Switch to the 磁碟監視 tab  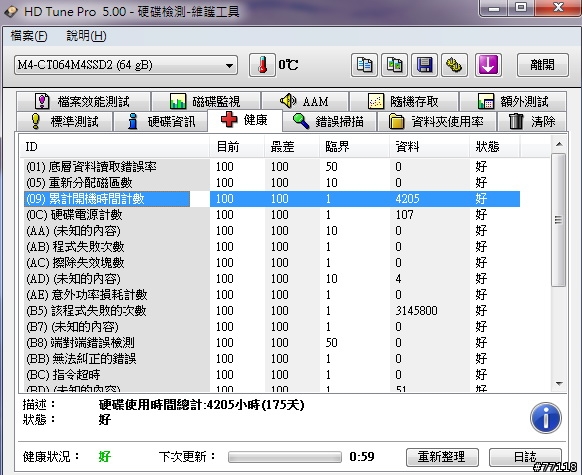[206, 101]
